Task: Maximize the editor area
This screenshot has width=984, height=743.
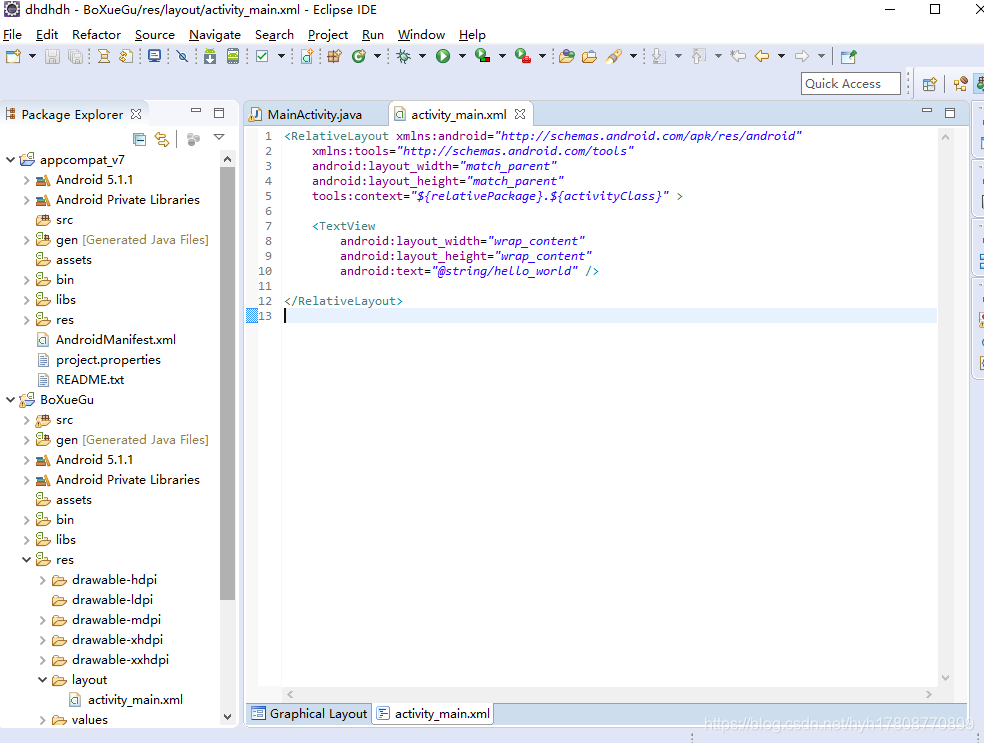Action: point(950,113)
